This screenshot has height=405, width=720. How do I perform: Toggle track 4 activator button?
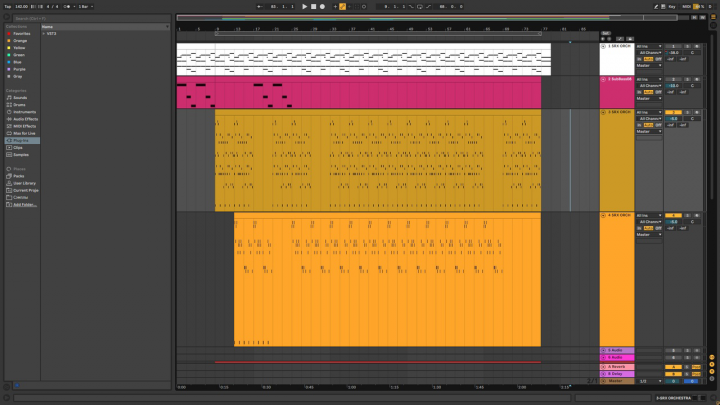click(x=673, y=215)
